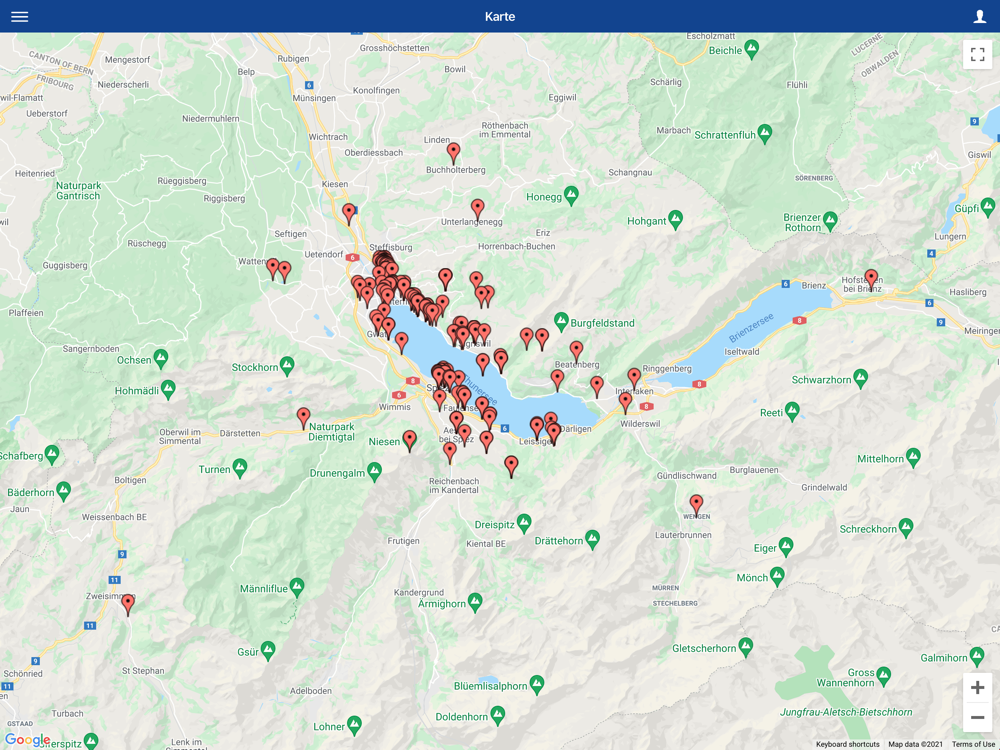Click the Kandergrund town label
This screenshot has width=1000, height=750.
point(418,592)
